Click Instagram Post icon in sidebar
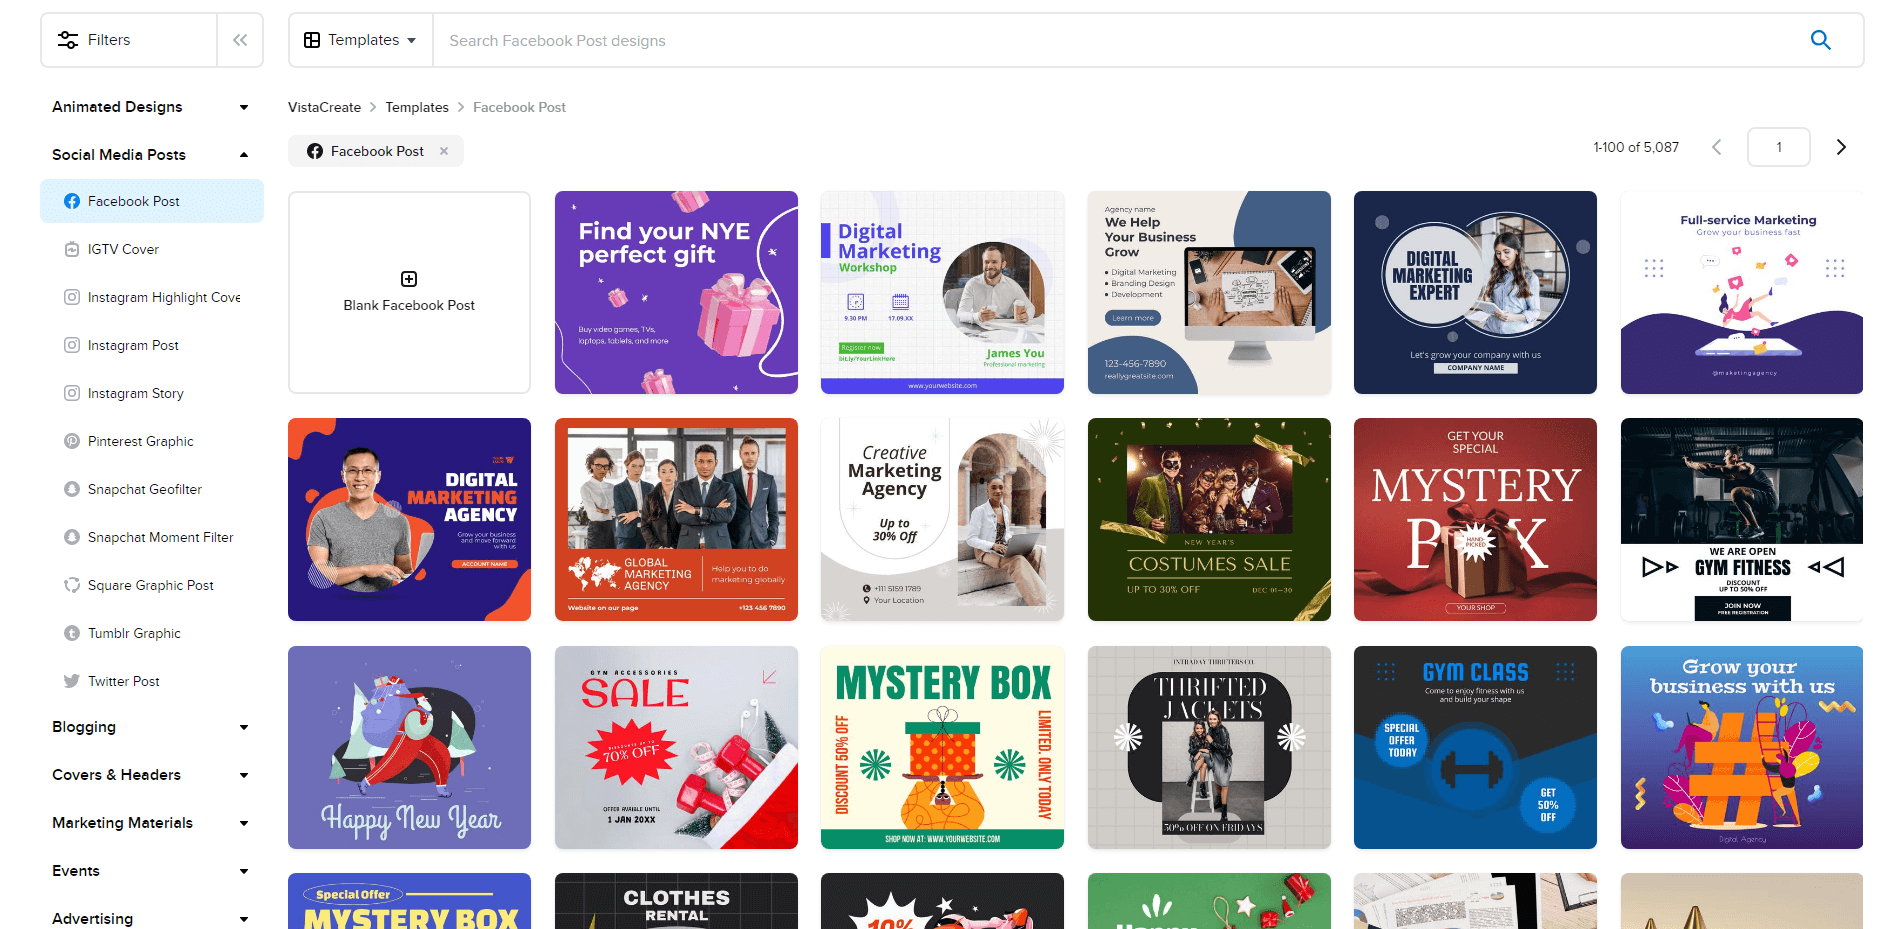Viewport: 1903px width, 929px height. [x=72, y=345]
